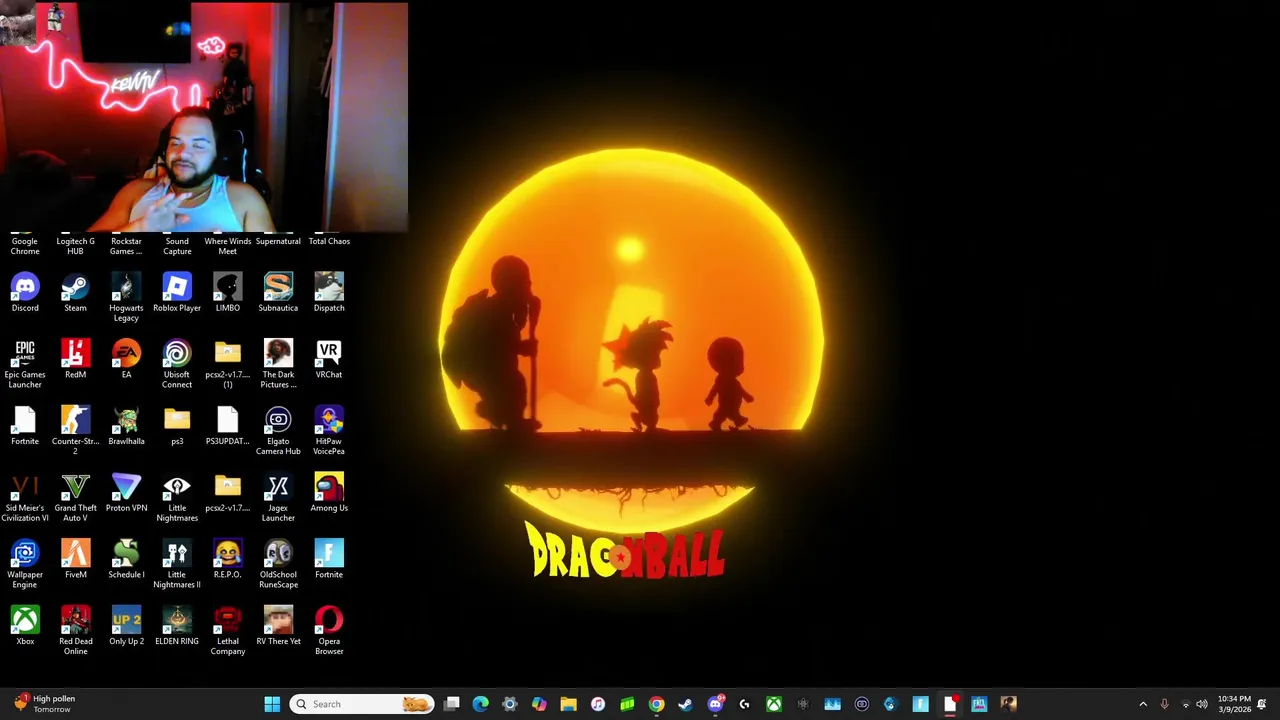Launch the Among Us shortcut
Viewport: 1280px width, 720px height.
coord(329,493)
